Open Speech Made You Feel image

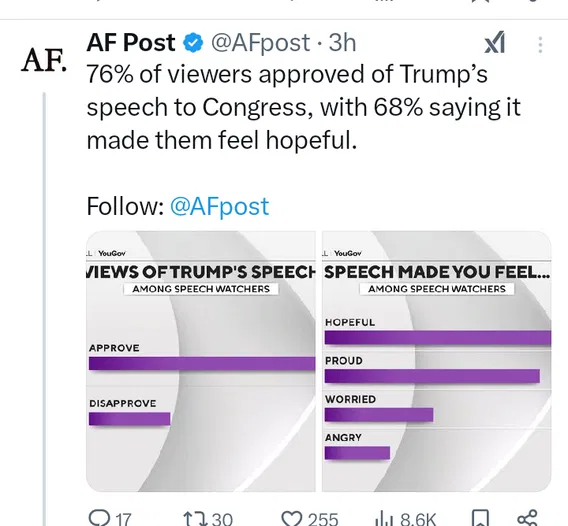(x=437, y=361)
